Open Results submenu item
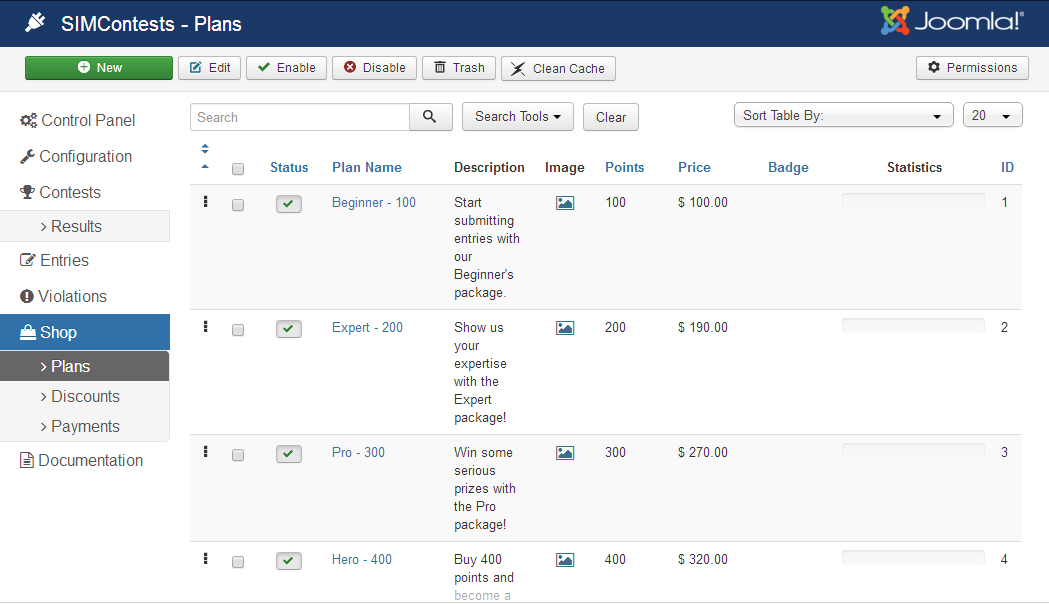This screenshot has width=1049, height=604. tap(84, 226)
